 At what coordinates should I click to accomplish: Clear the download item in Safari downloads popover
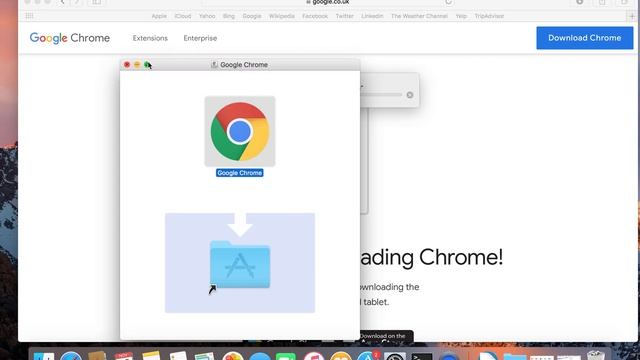(x=410, y=95)
